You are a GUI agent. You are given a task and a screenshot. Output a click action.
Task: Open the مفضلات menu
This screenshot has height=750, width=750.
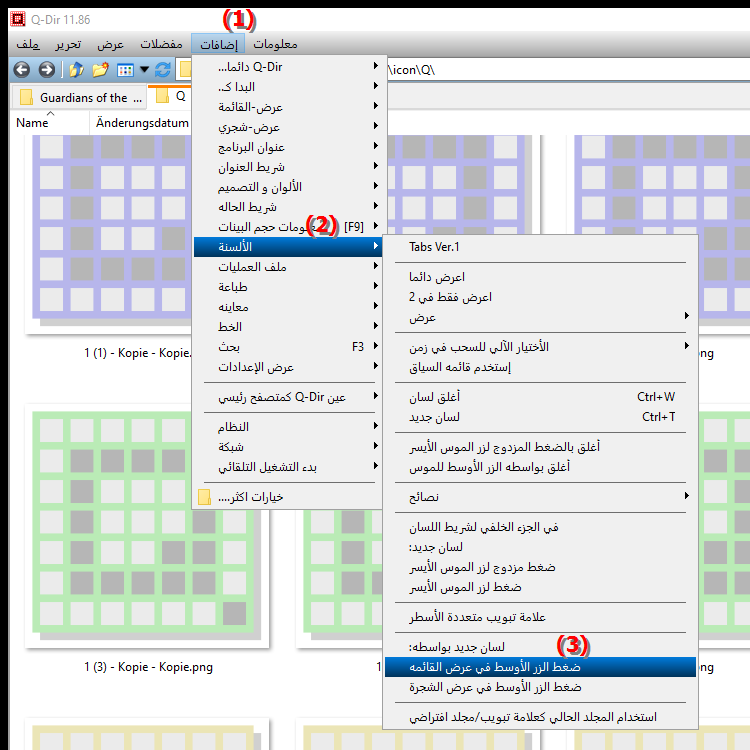[161, 44]
